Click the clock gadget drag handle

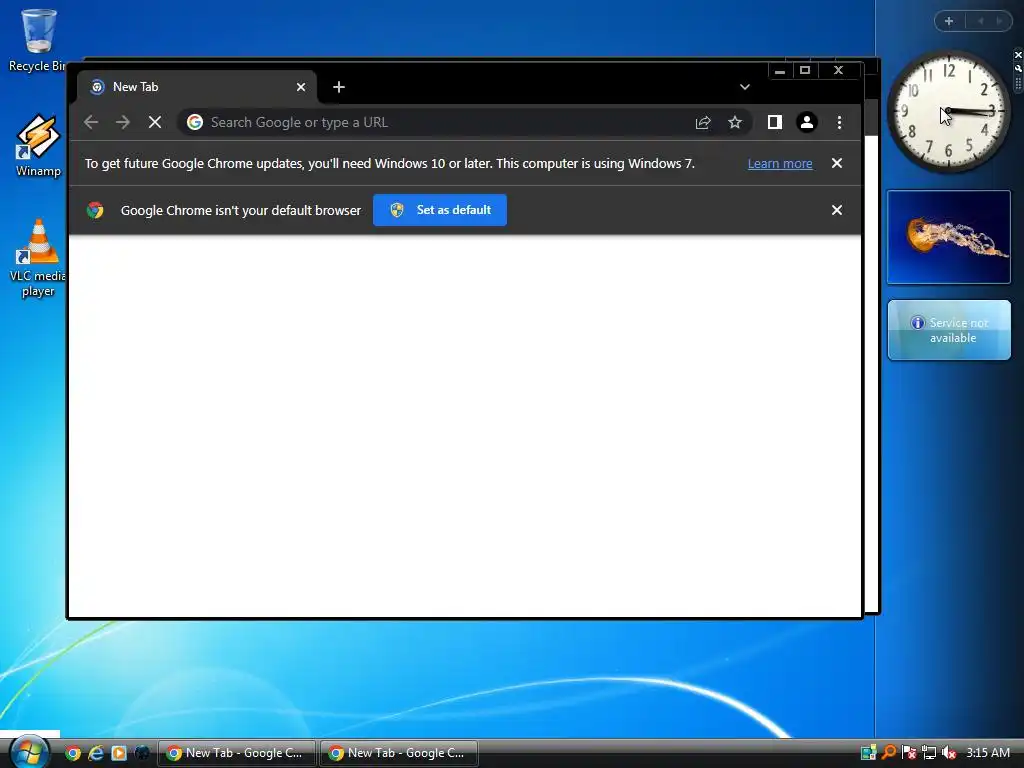[x=1017, y=83]
